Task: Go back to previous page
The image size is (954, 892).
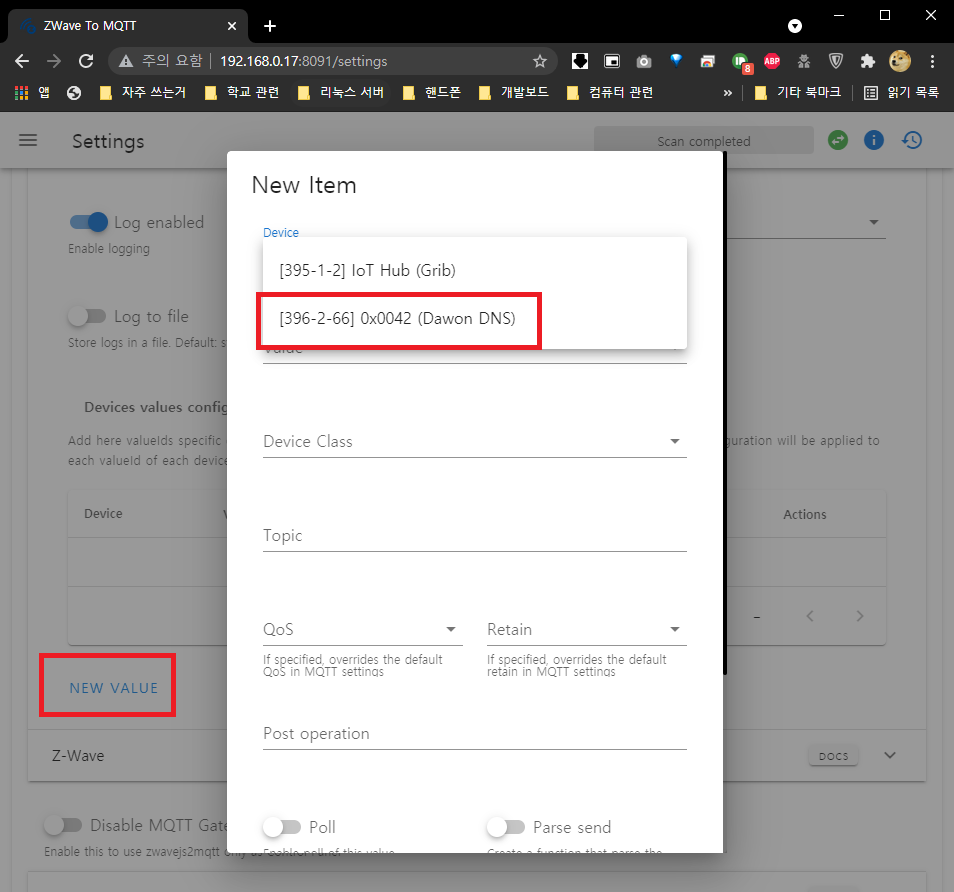Action: tap(22, 61)
